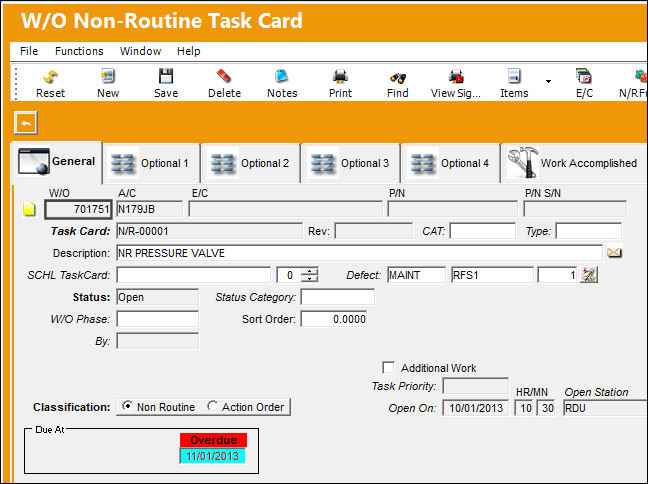648x484 pixels.
Task: Switch to the Optional 1 tab
Action: pyautogui.click(x=151, y=163)
